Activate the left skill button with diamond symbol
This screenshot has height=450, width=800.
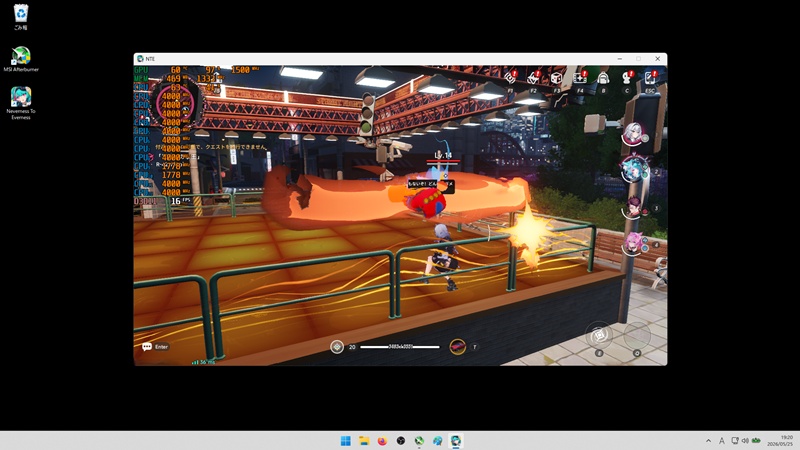599,335
